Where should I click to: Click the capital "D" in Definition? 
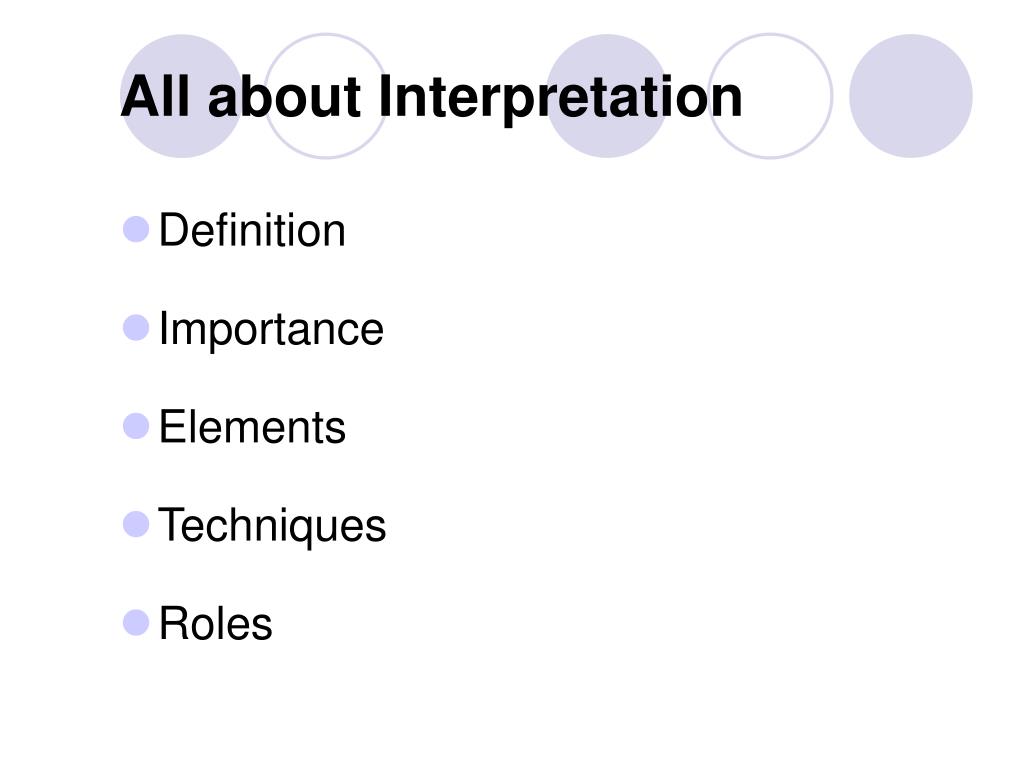173,230
